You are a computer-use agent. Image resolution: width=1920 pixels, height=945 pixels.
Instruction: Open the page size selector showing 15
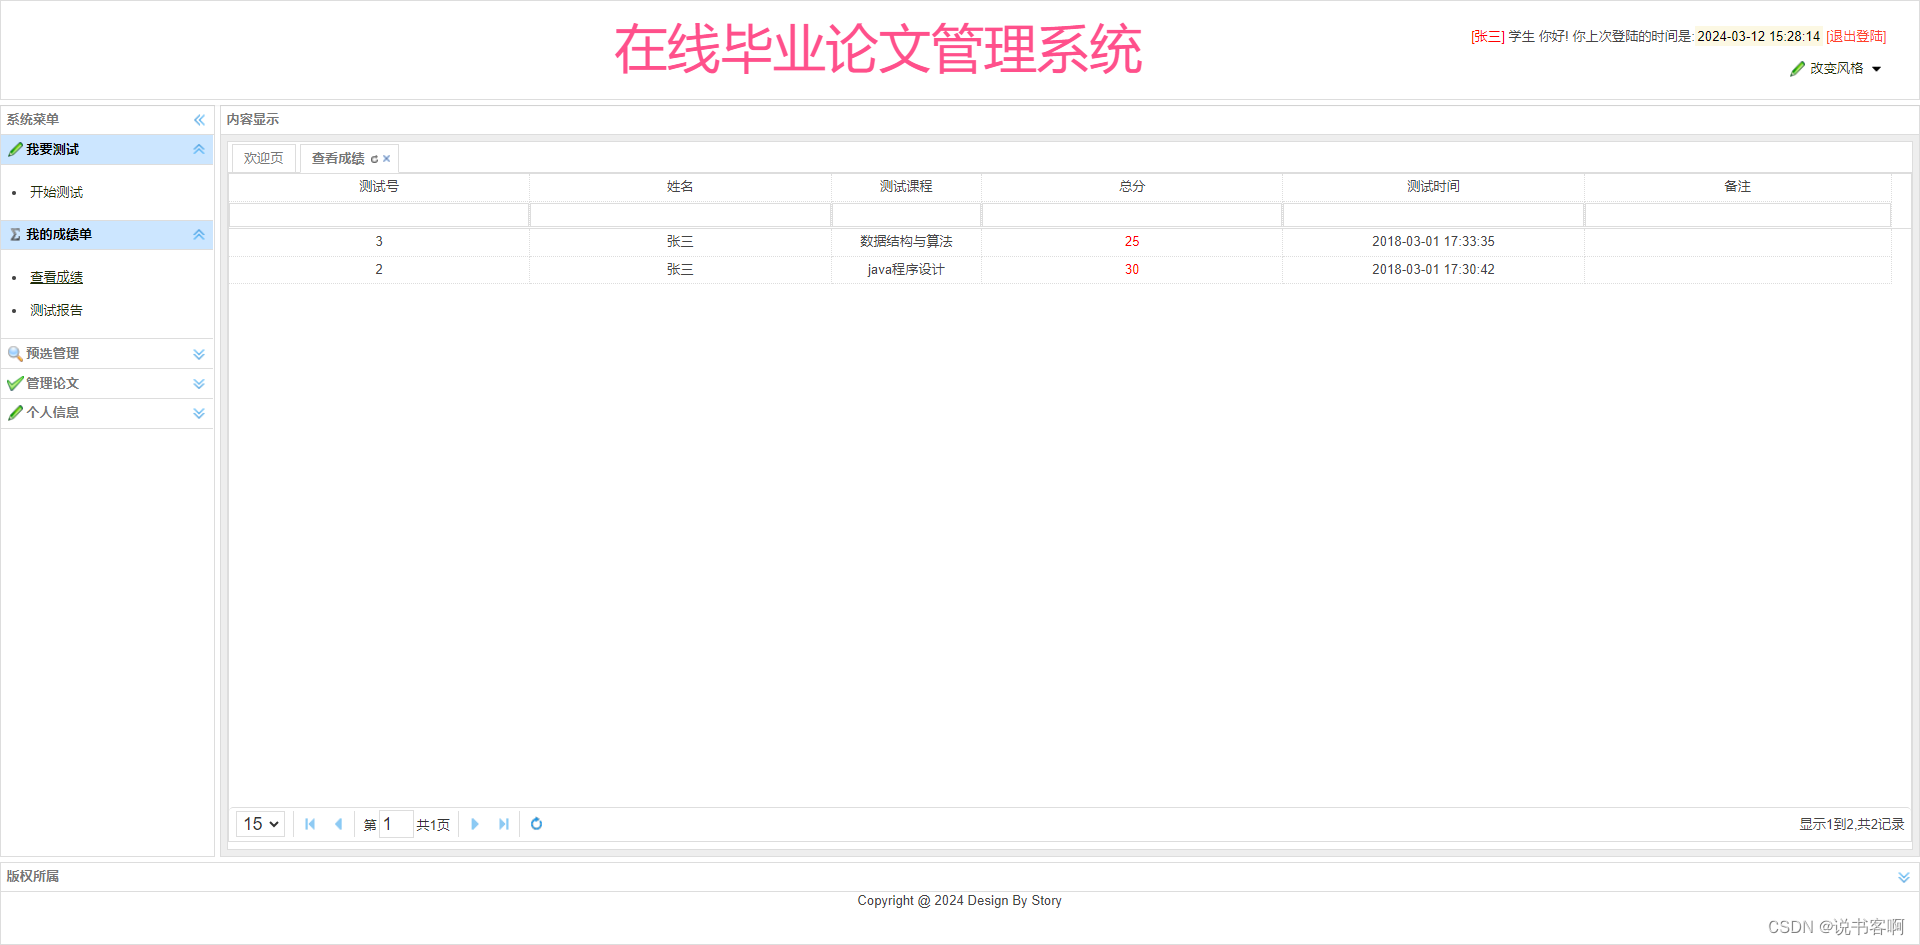point(261,824)
